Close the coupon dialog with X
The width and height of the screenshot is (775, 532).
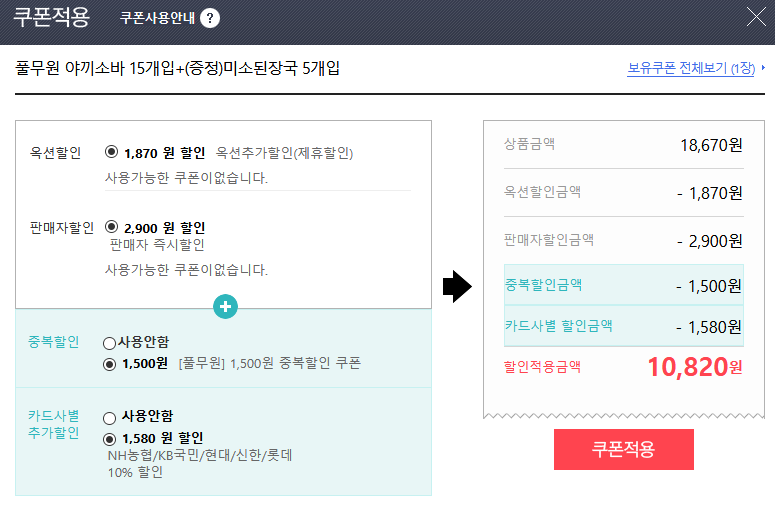756,17
